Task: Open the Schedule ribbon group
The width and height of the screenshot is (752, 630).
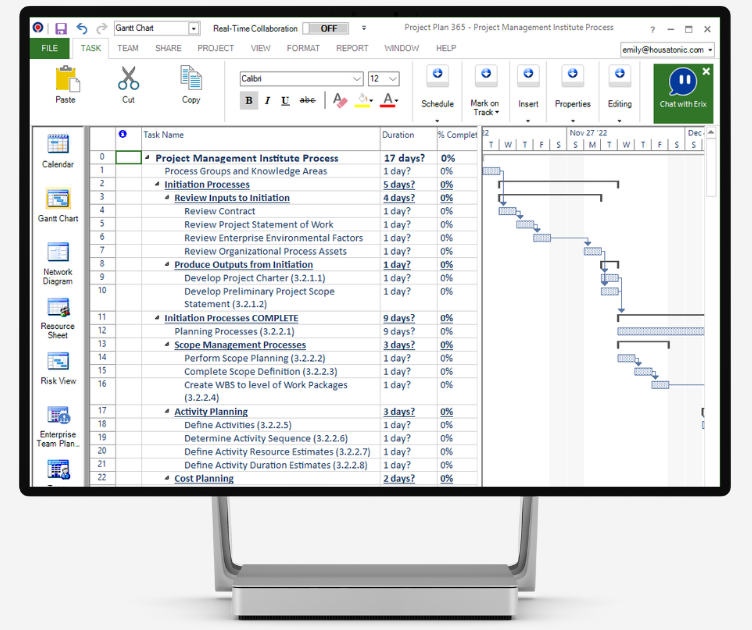Action: tap(437, 92)
